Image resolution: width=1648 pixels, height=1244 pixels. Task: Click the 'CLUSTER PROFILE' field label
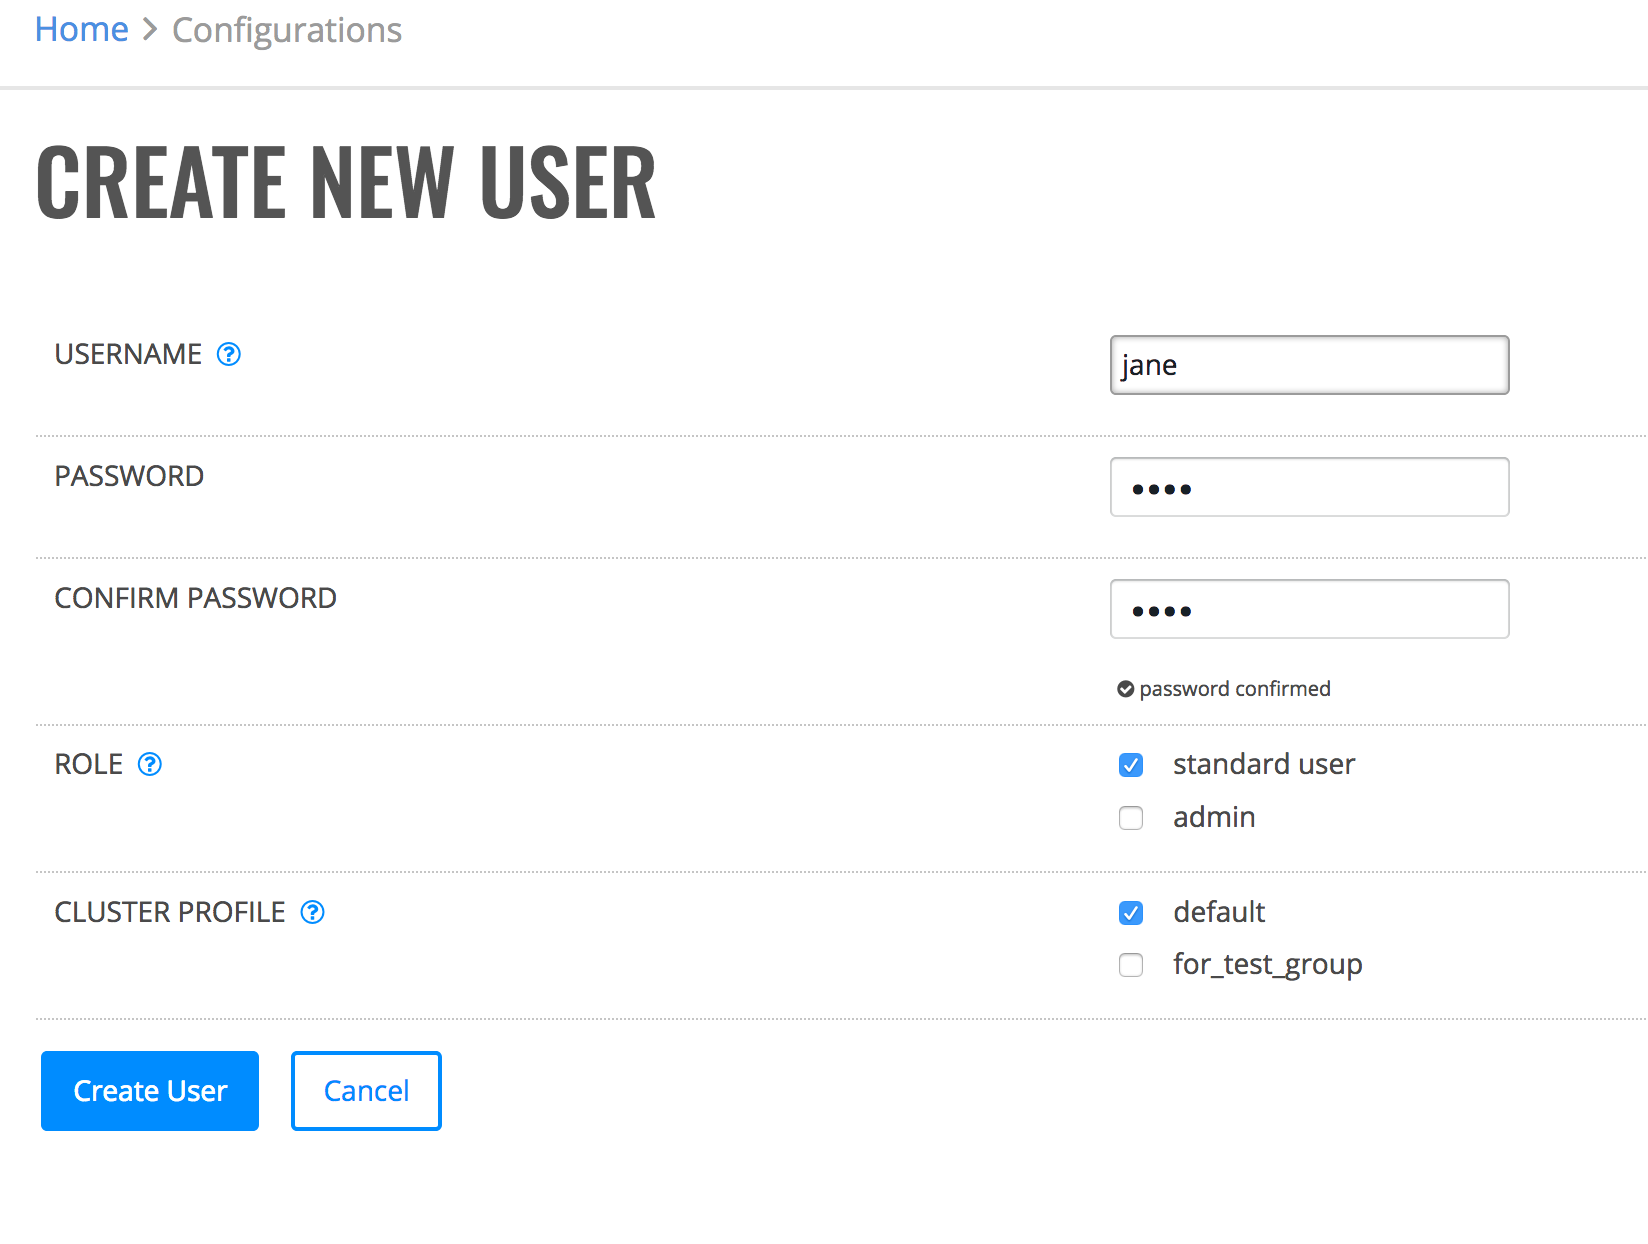click(x=170, y=912)
